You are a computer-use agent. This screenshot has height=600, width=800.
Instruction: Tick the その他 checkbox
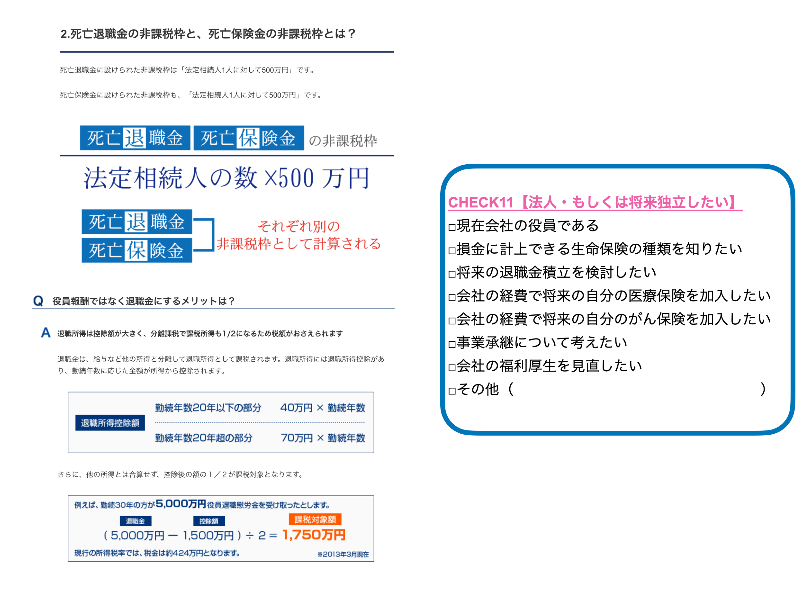click(x=453, y=389)
